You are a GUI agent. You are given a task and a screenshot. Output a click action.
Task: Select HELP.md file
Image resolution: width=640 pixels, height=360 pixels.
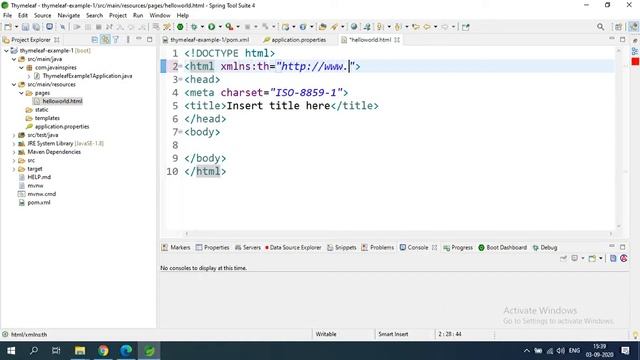tap(39, 177)
